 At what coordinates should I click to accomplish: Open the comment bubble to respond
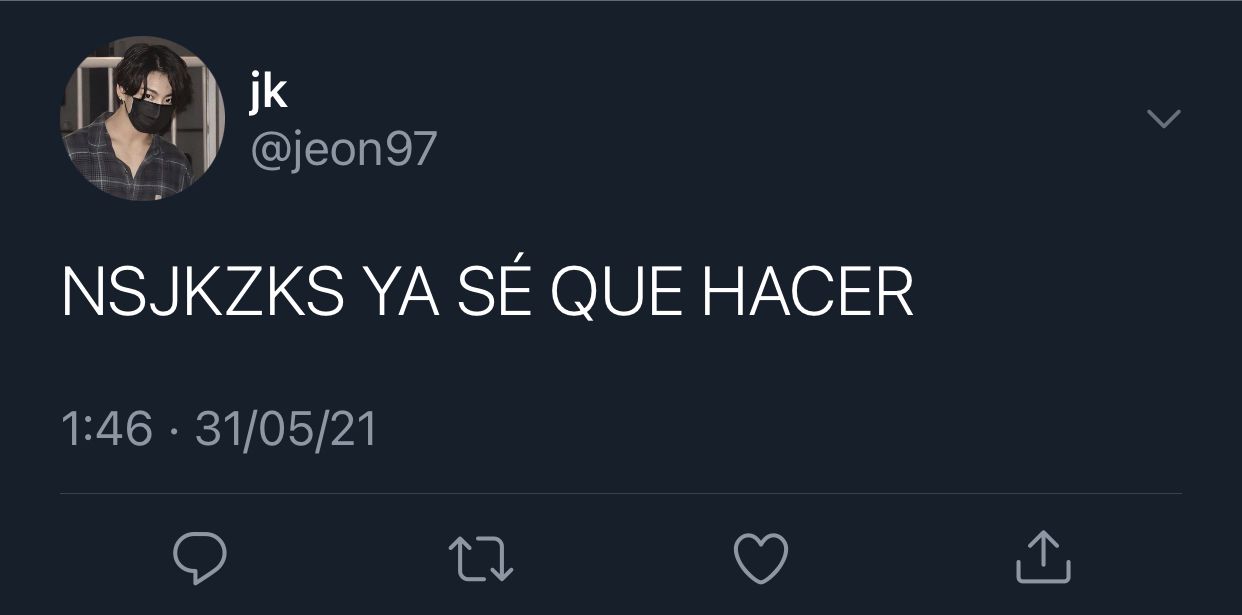pos(200,557)
